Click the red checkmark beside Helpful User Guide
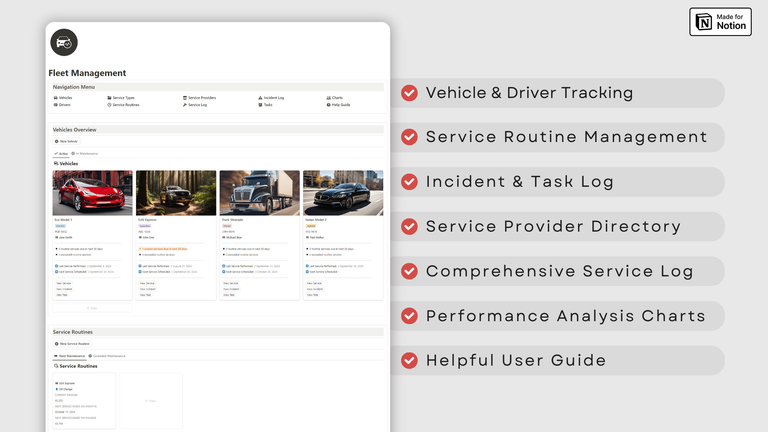 coord(409,360)
